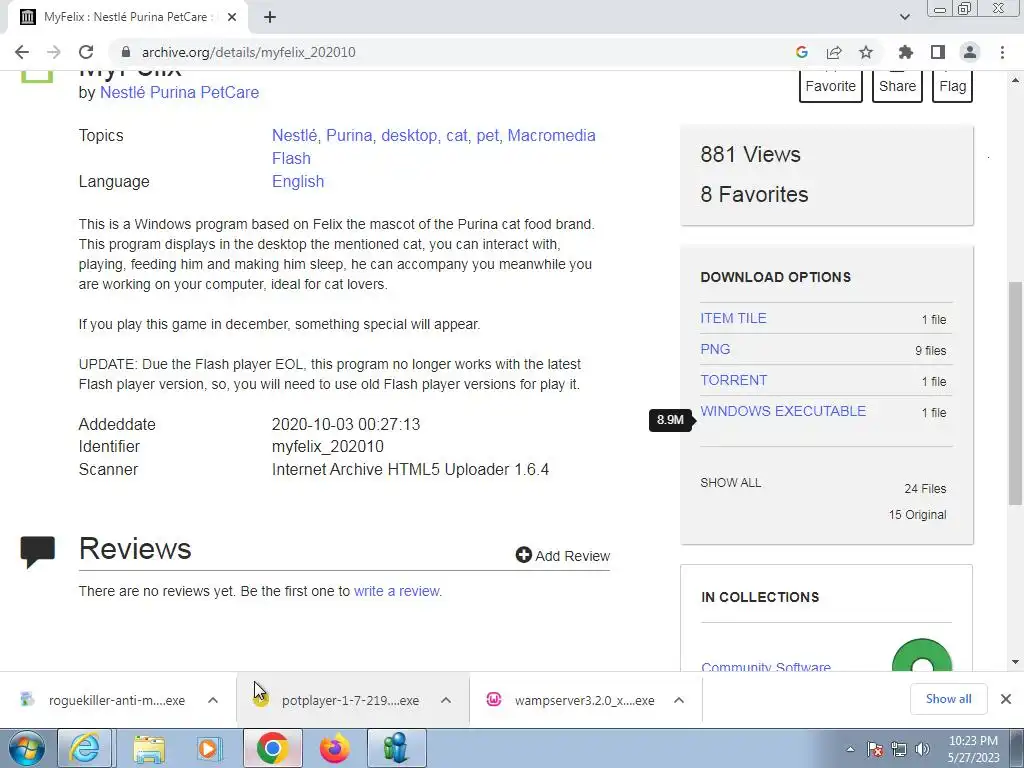Open the Windows Start menu

point(27,748)
